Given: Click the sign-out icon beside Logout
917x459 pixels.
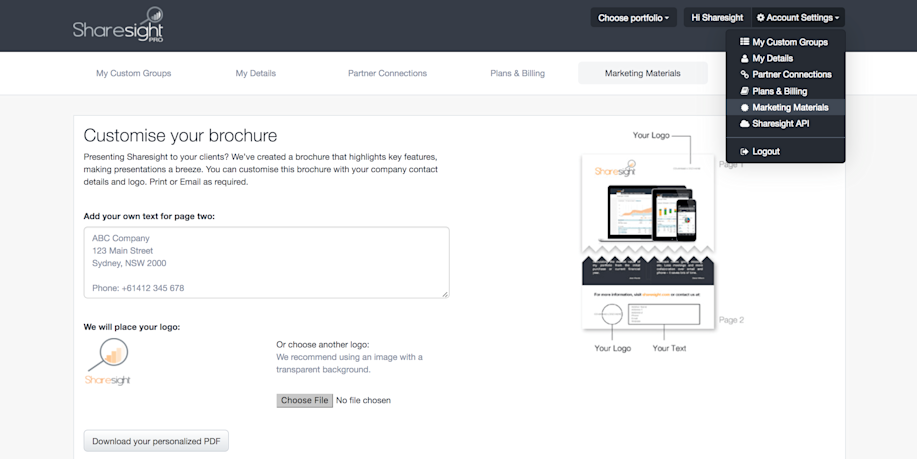Looking at the screenshot, I should click(x=744, y=151).
